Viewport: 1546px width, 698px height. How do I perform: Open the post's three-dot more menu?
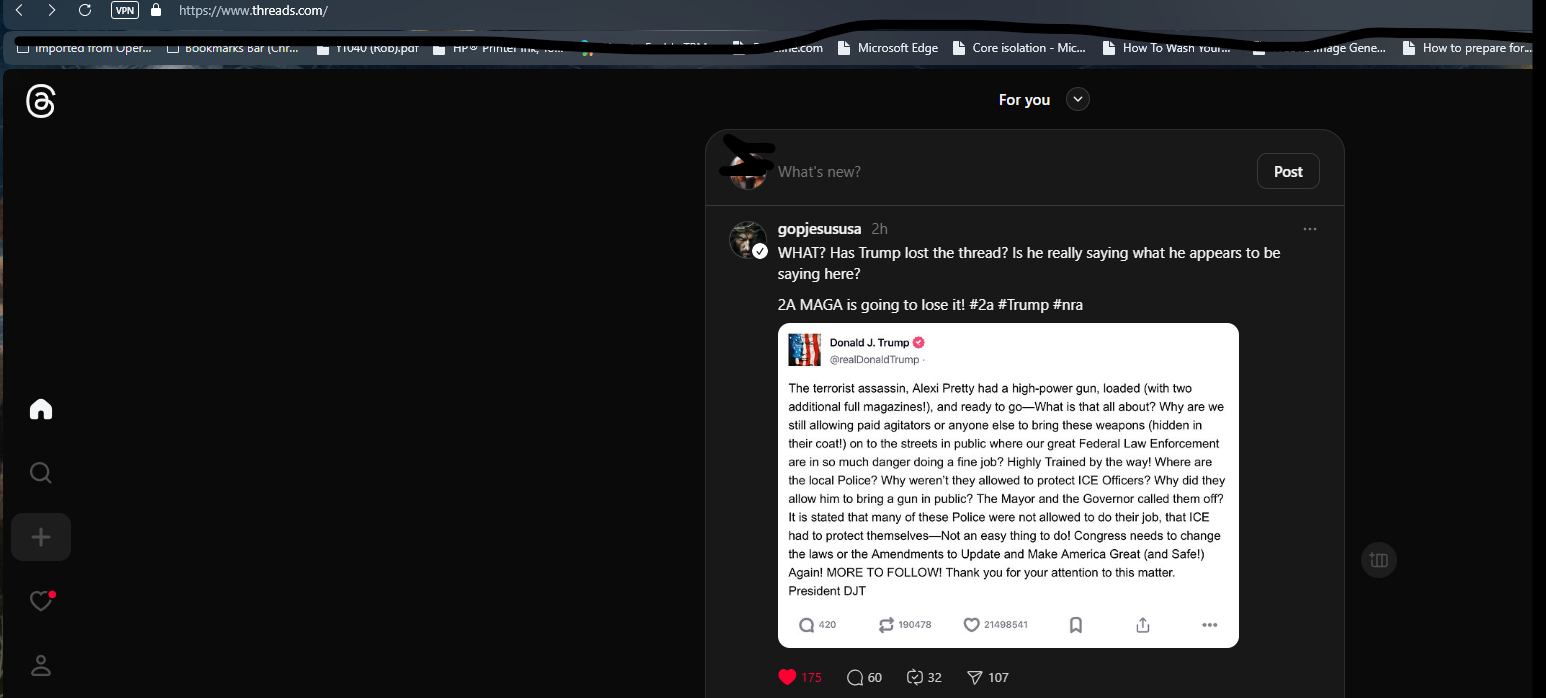pos(1310,229)
